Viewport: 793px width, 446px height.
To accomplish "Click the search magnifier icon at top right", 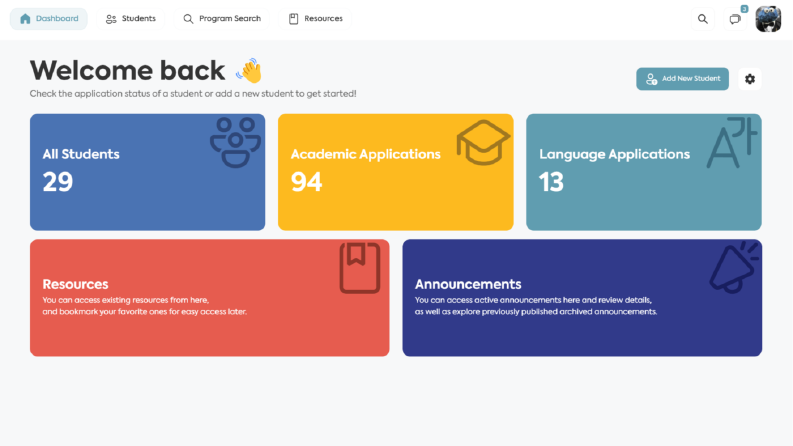I will [x=702, y=19].
